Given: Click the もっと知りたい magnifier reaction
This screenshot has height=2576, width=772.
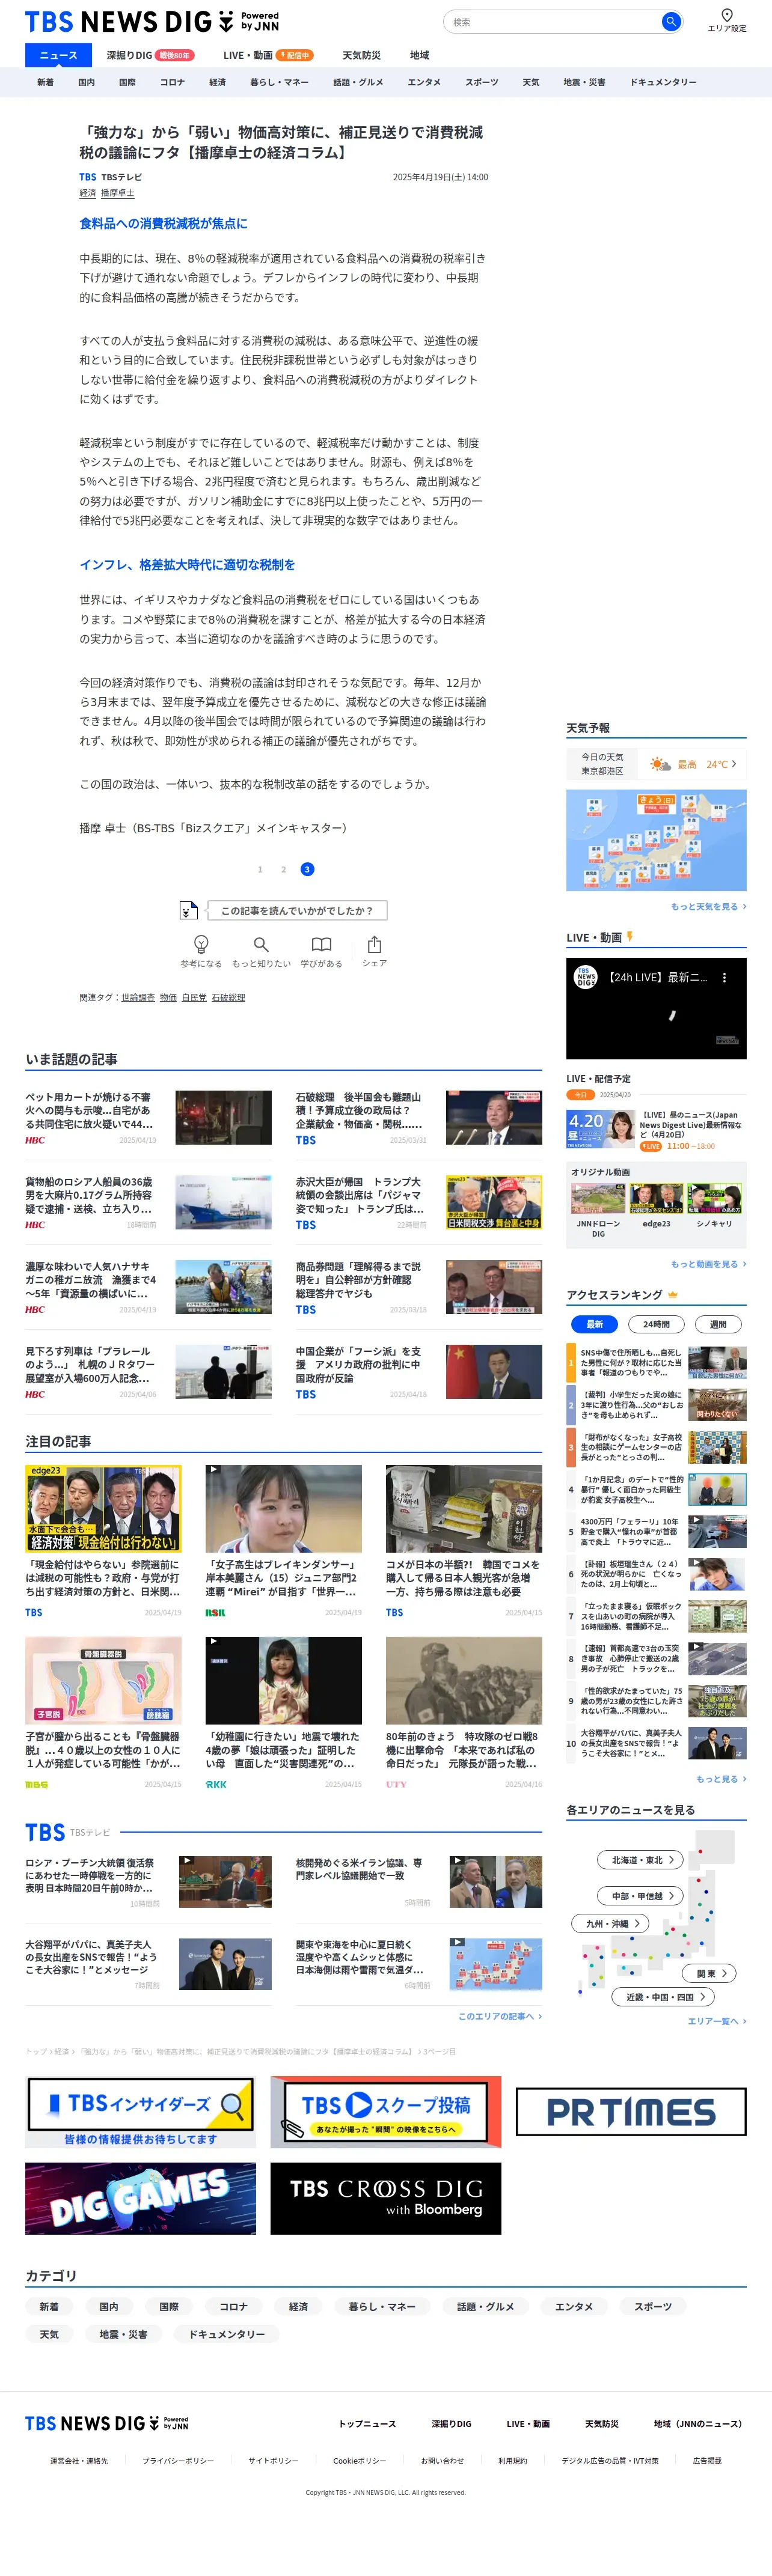Looking at the screenshot, I should click(261, 950).
